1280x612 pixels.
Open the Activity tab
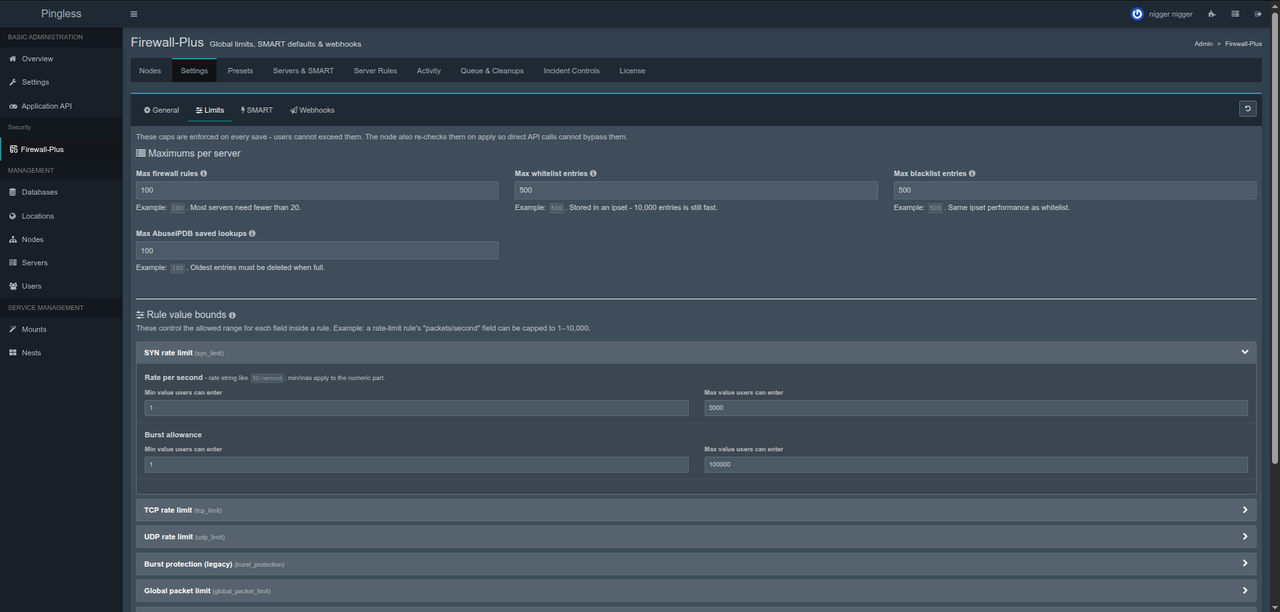click(x=429, y=71)
